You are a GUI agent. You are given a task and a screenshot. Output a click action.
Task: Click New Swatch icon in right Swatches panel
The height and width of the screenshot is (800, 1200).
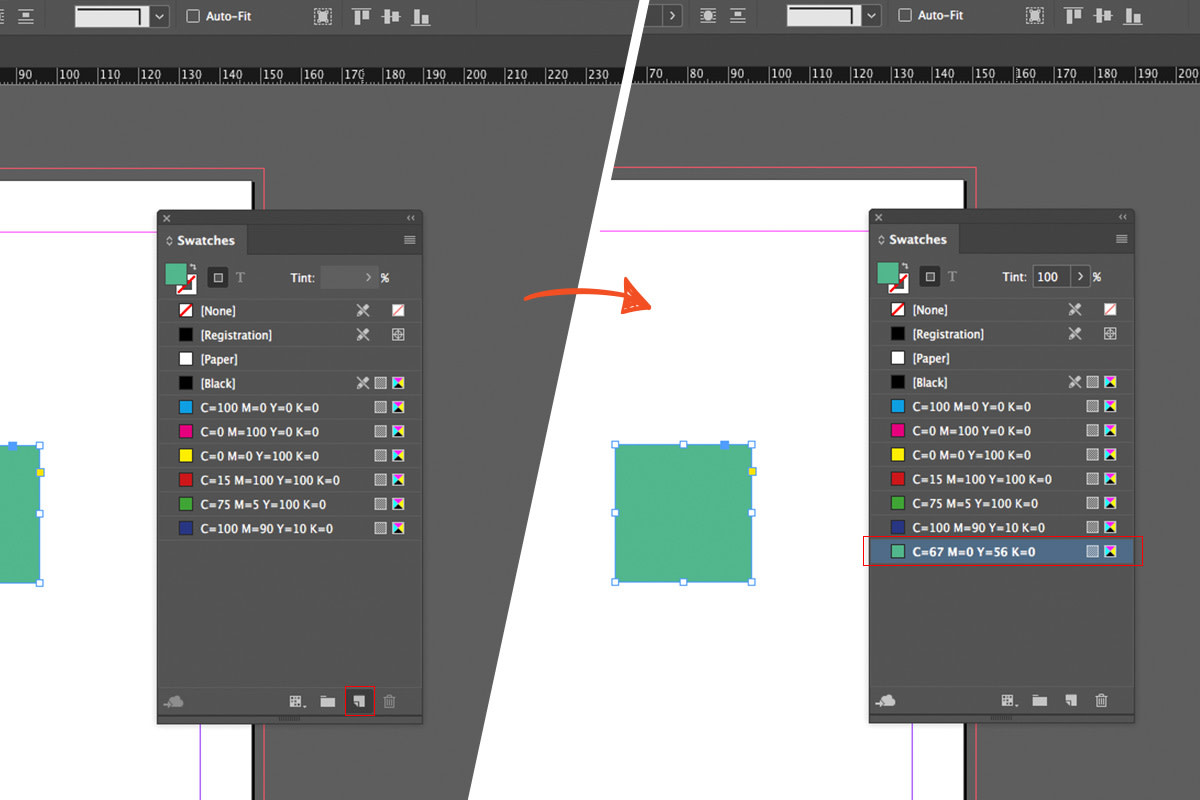pyautogui.click(x=1071, y=701)
